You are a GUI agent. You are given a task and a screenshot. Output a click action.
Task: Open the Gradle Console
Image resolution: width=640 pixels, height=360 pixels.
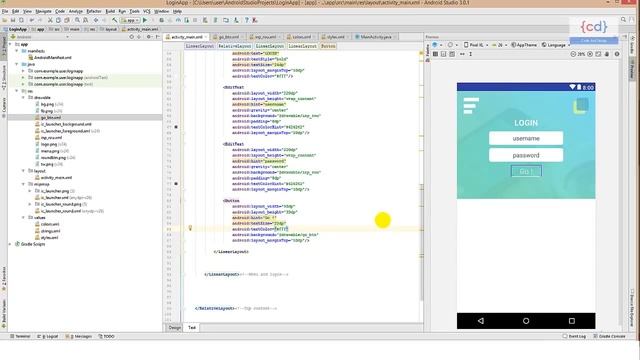[609, 336]
